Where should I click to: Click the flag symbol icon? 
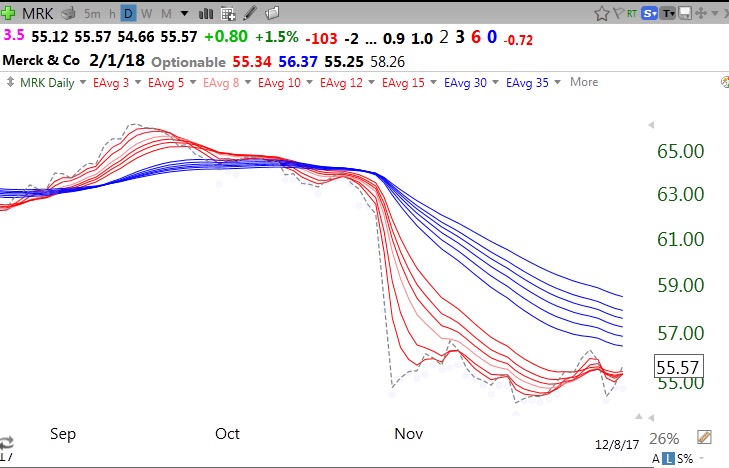[x=618, y=13]
